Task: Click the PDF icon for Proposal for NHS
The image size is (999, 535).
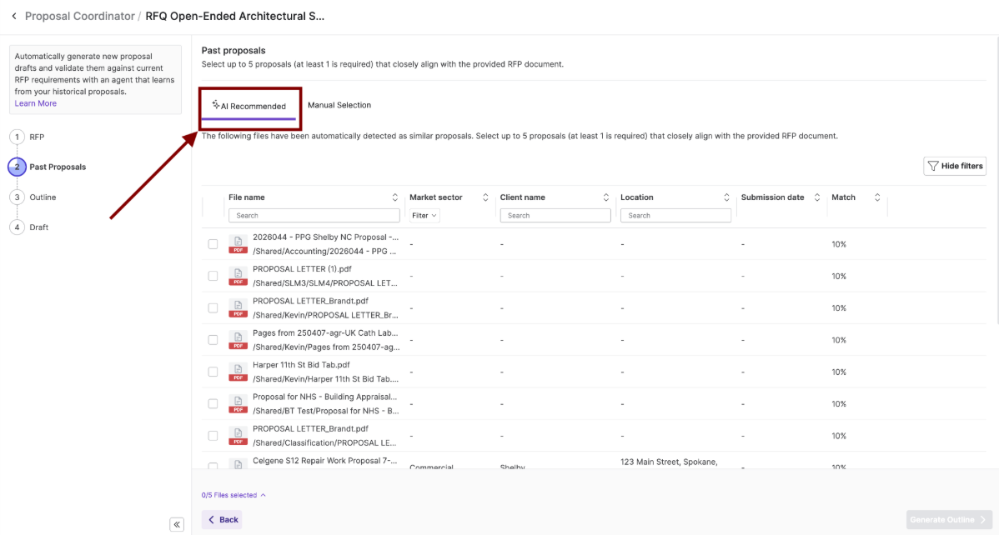Action: pyautogui.click(x=238, y=404)
